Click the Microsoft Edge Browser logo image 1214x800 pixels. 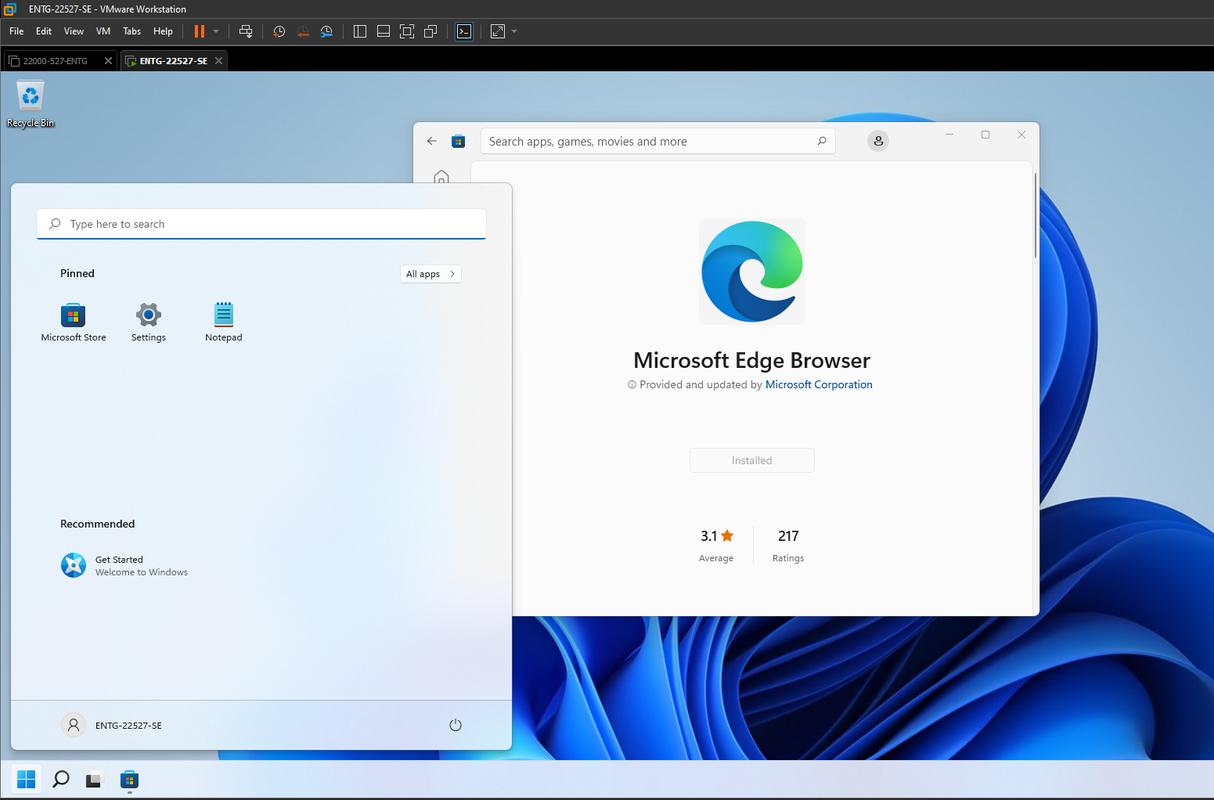pos(752,271)
